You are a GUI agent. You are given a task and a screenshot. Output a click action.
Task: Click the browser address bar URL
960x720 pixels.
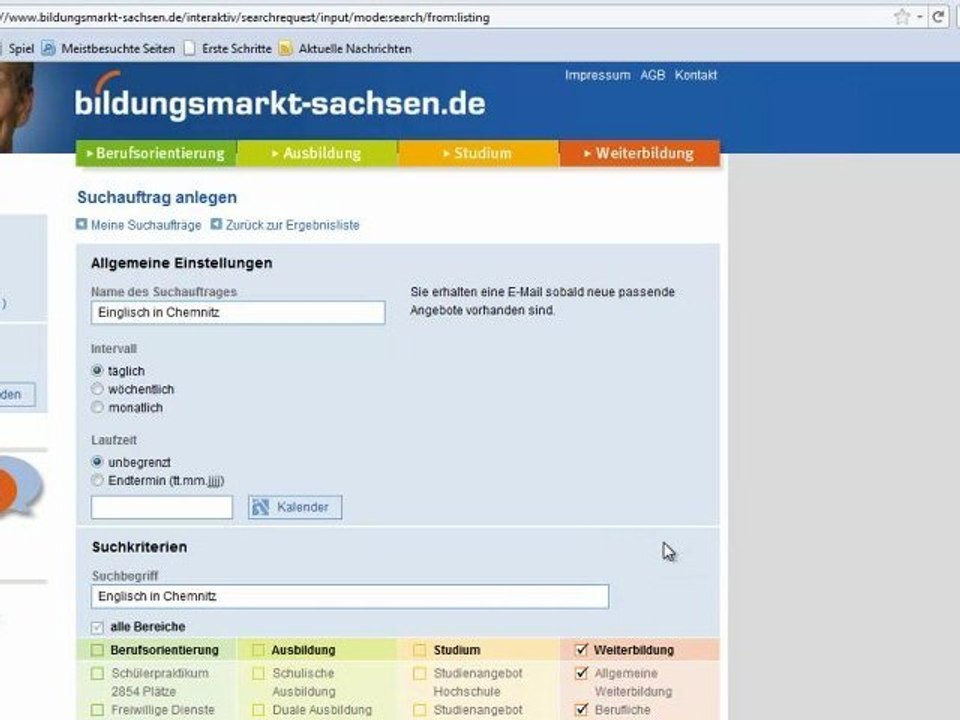pos(245,17)
